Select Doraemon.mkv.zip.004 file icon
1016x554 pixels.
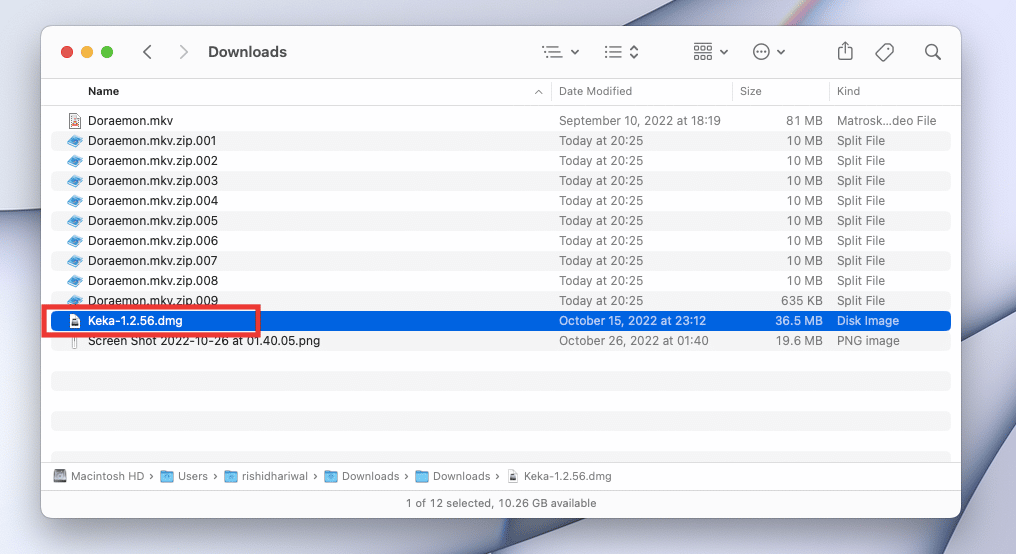click(75, 201)
